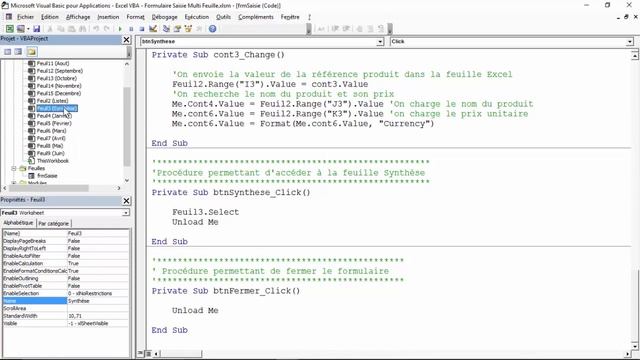640x360 pixels.
Task: Click the Paste toolbar icon
Action: [71, 29]
